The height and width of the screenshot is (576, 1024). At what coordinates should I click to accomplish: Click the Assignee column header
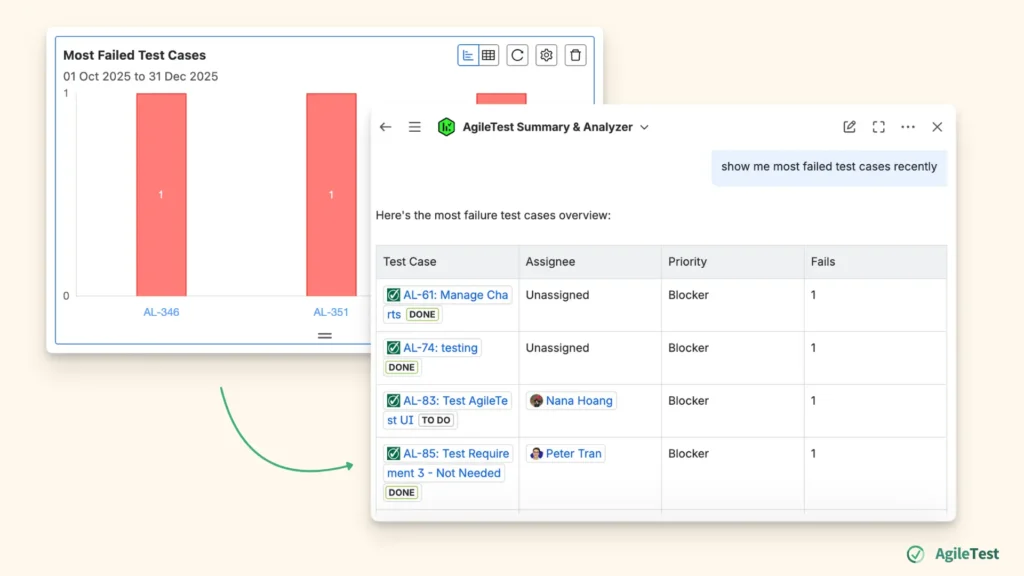click(550, 262)
